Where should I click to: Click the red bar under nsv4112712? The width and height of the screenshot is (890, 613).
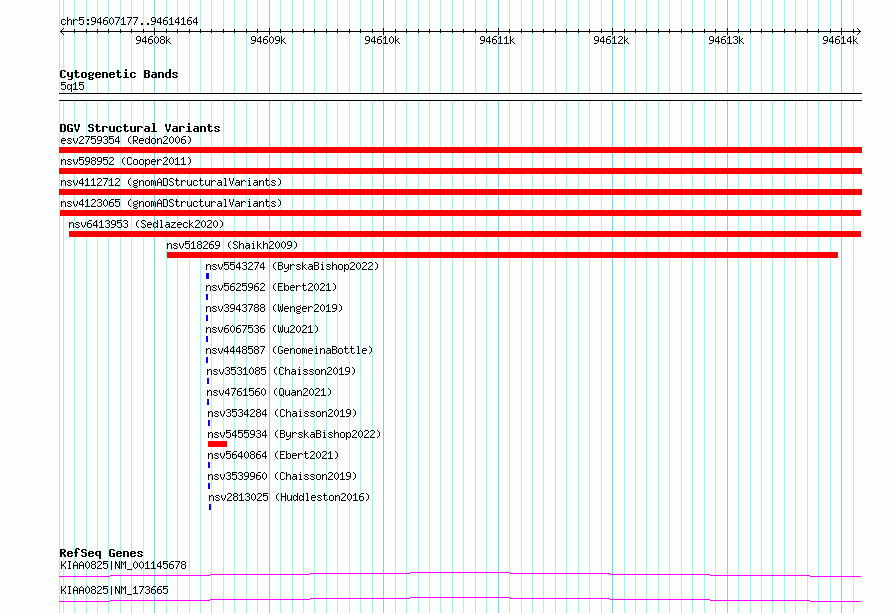pos(460,192)
